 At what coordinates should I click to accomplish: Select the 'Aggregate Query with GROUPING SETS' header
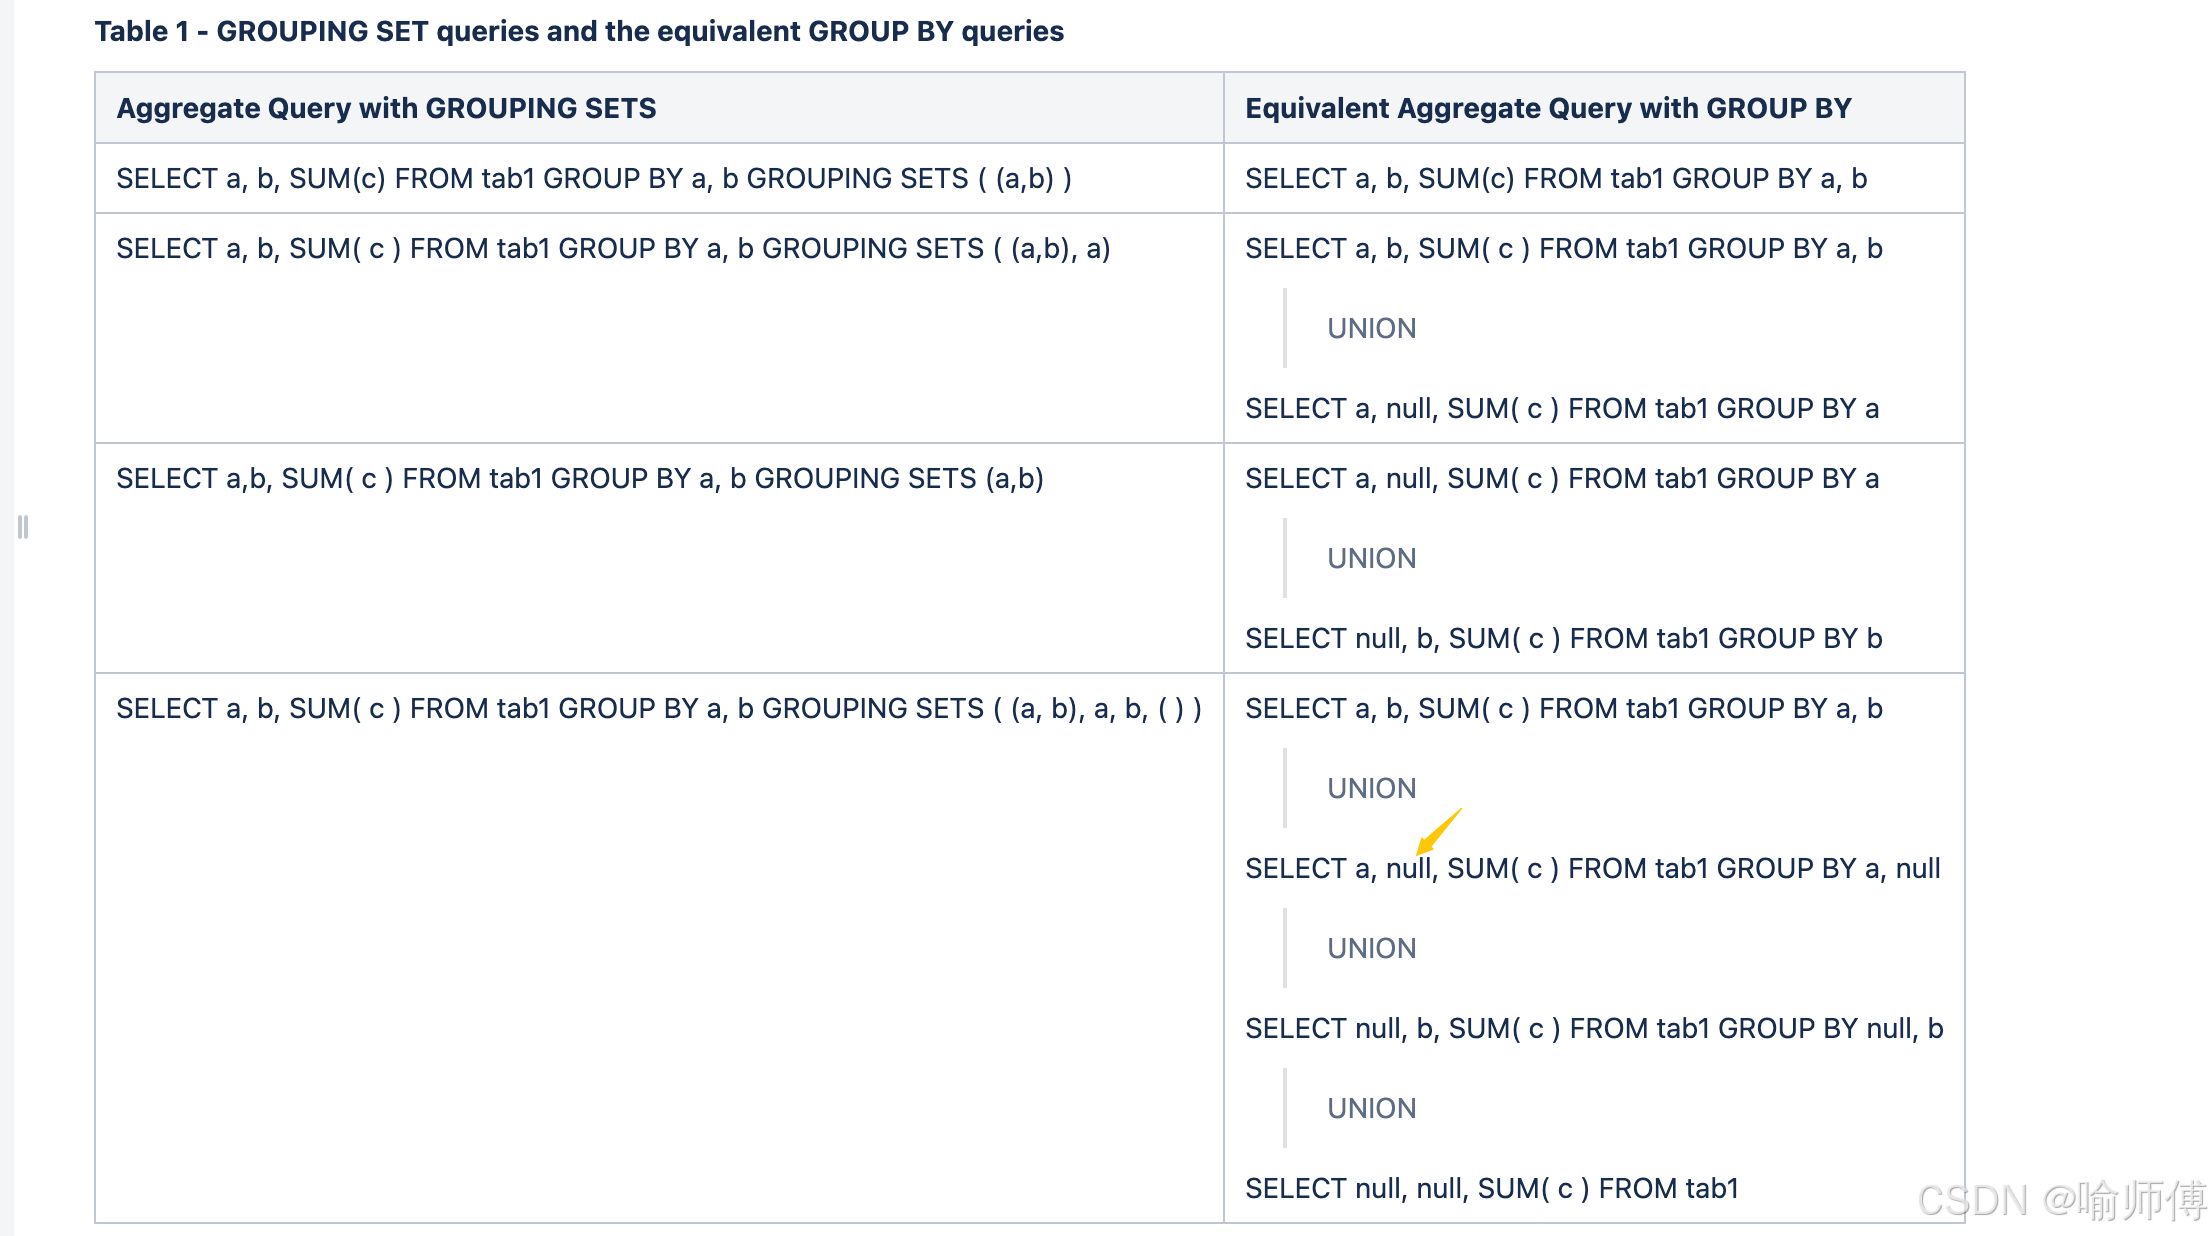pyautogui.click(x=386, y=108)
